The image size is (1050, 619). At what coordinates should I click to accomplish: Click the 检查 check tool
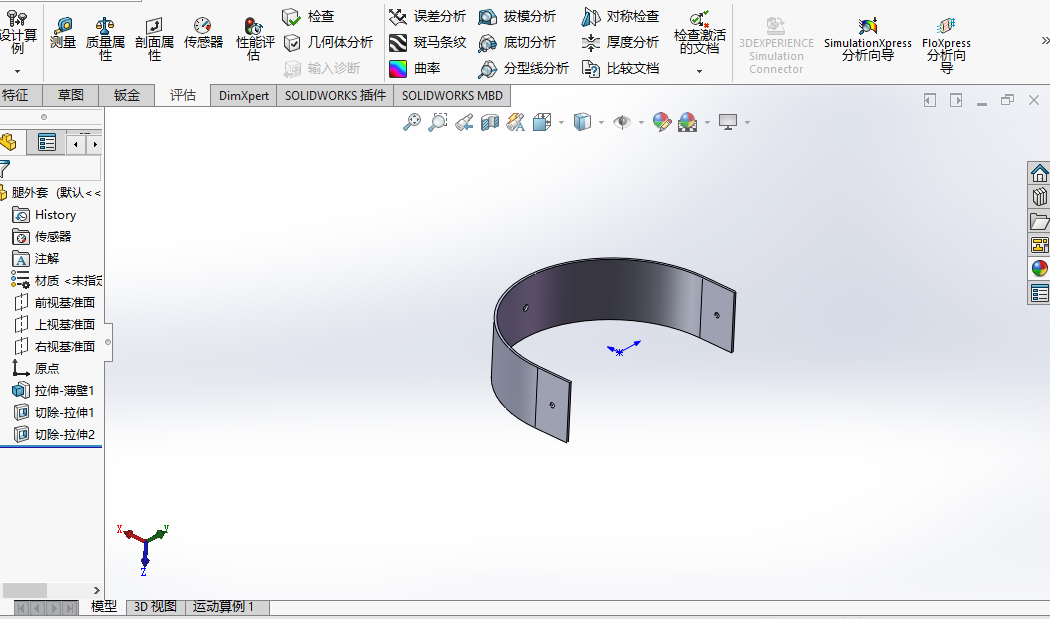[x=309, y=16]
